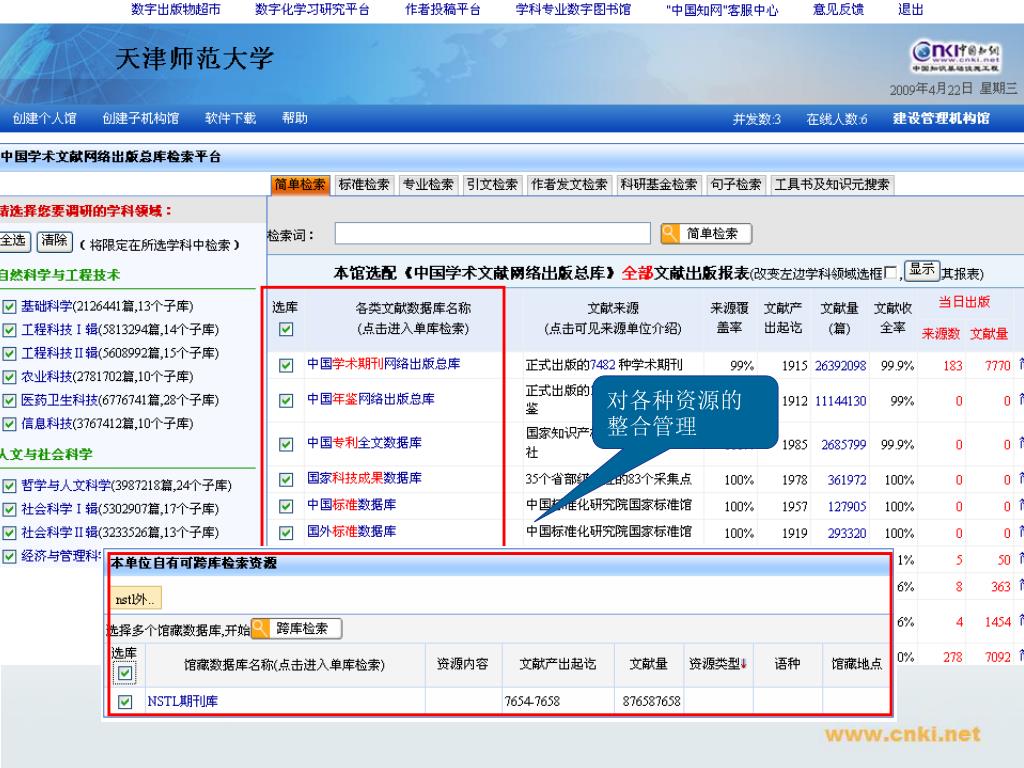The height and width of the screenshot is (768, 1024).
Task: Switch to the 标准检索 tab
Action: coord(364,185)
